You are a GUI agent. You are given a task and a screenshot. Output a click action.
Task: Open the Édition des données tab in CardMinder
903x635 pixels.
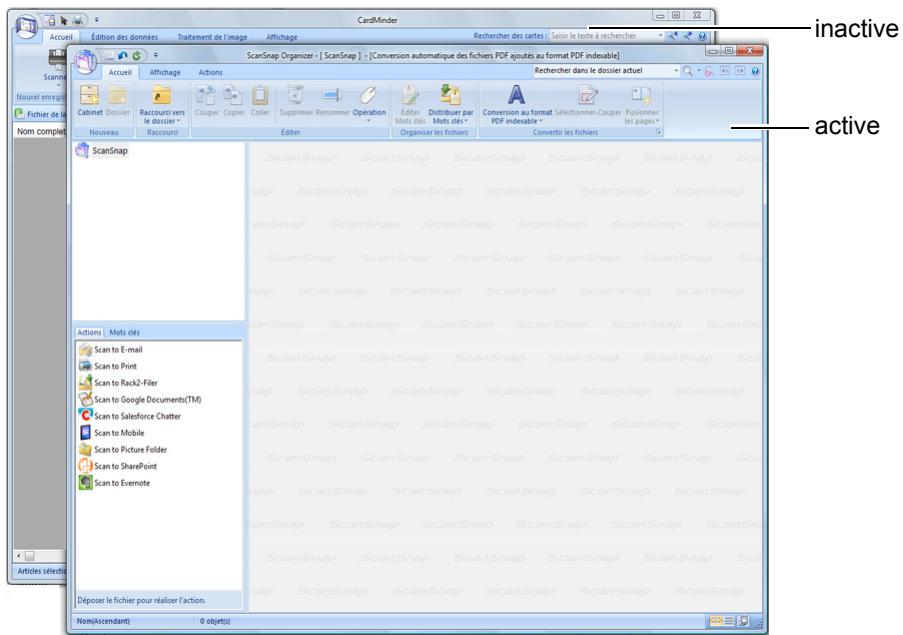(x=124, y=37)
